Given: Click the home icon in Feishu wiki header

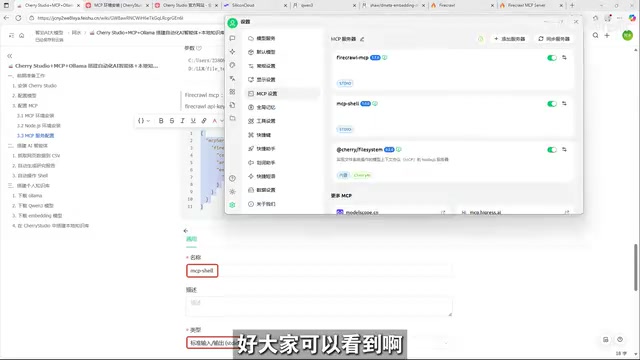Looking at the screenshot, I should (22, 36).
